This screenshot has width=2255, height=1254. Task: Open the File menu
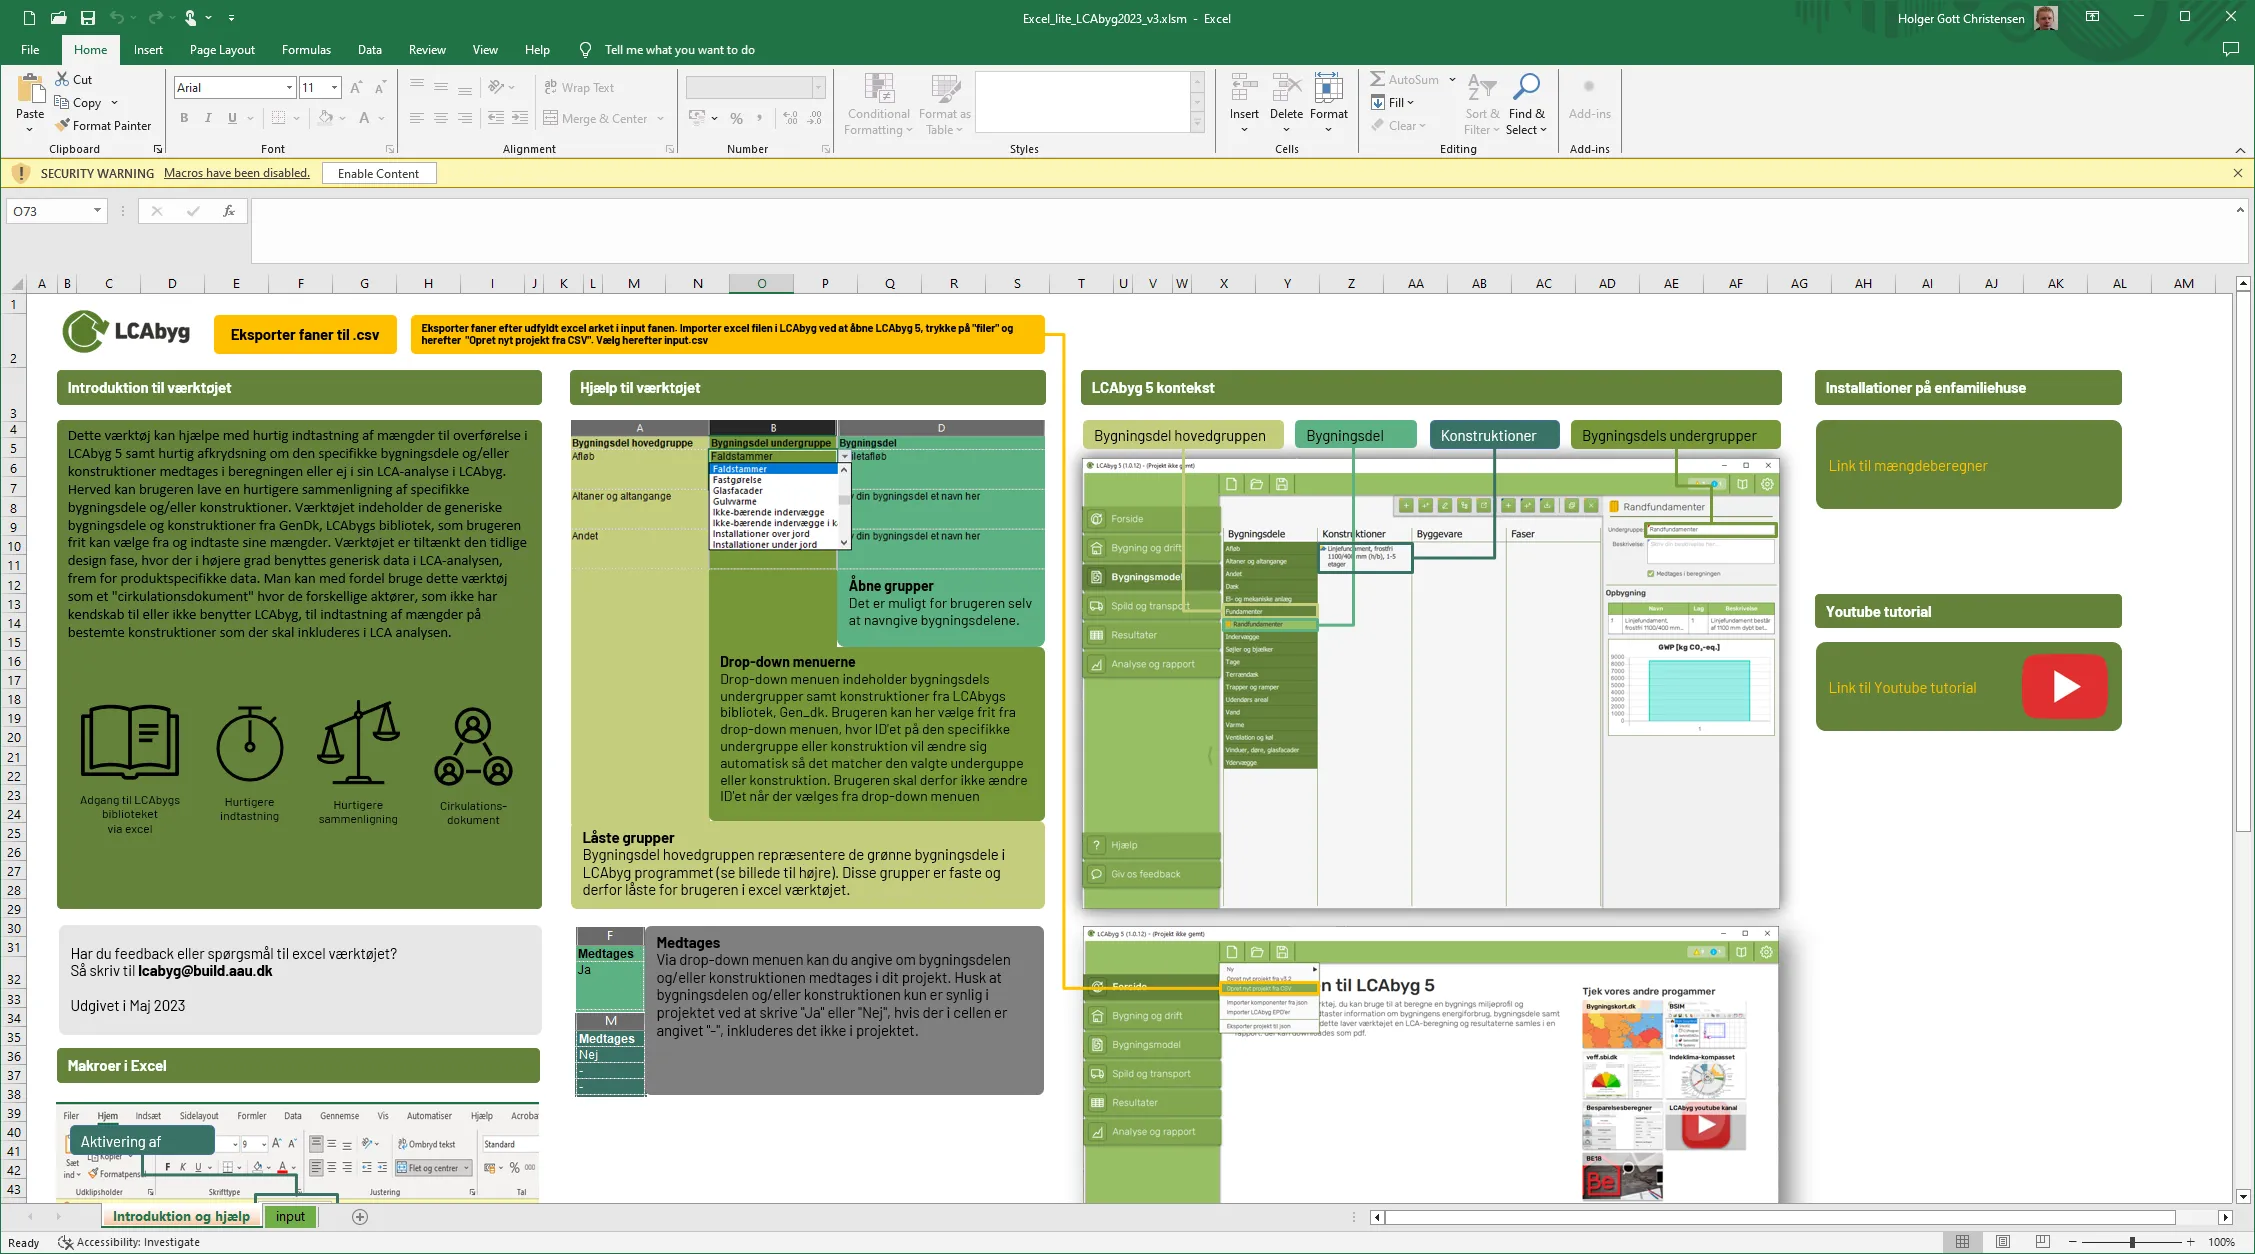(31, 50)
